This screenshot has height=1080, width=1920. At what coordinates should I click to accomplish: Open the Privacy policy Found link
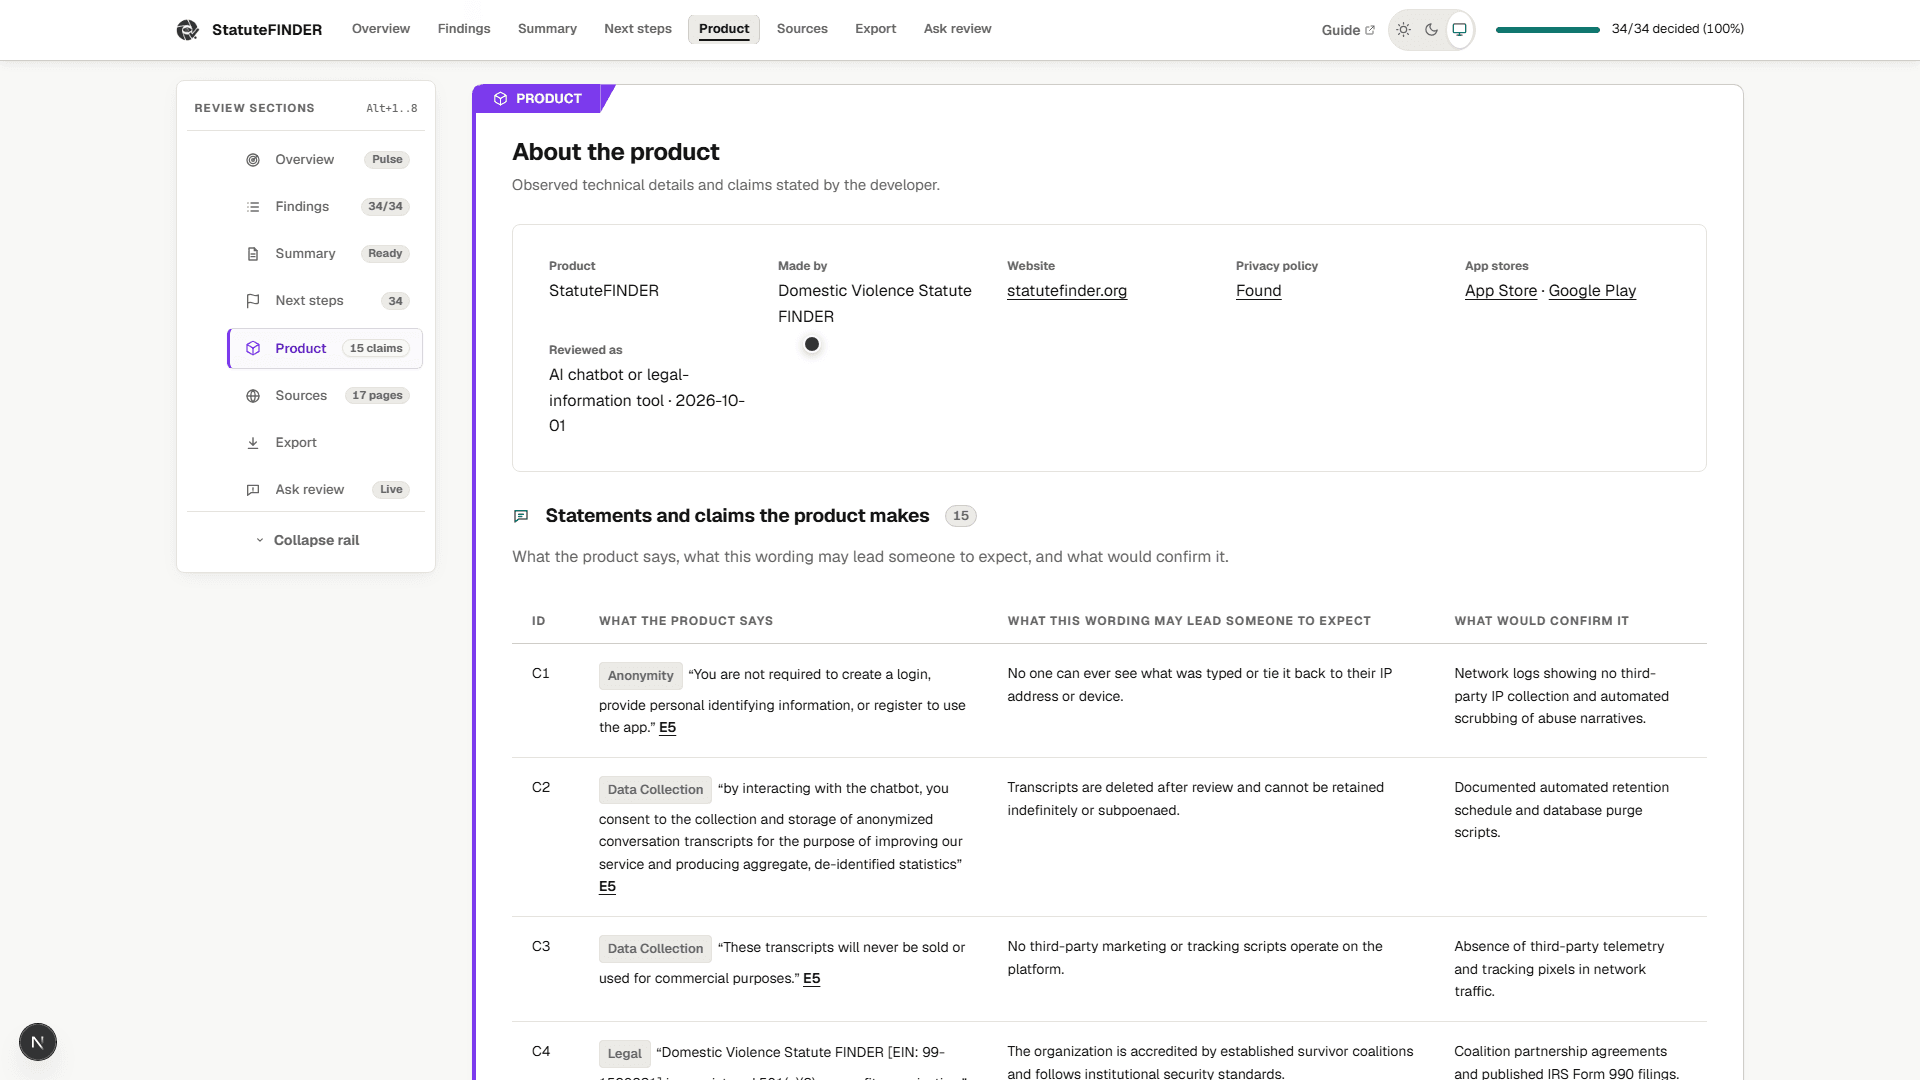[x=1258, y=291]
